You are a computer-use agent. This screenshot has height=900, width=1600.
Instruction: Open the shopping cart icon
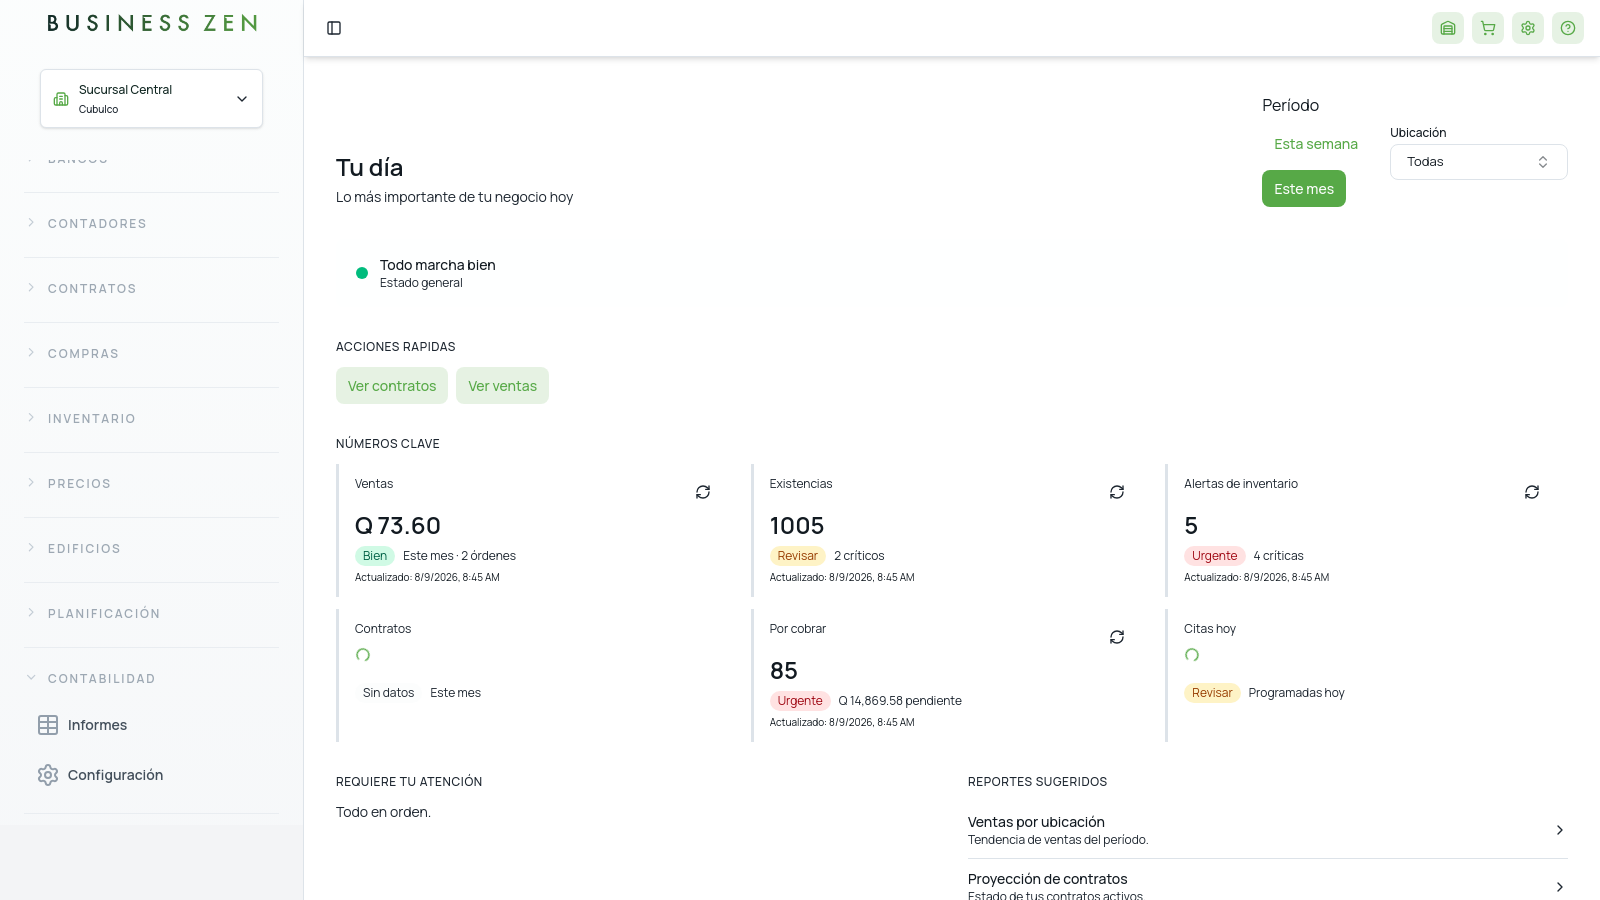[x=1488, y=28]
